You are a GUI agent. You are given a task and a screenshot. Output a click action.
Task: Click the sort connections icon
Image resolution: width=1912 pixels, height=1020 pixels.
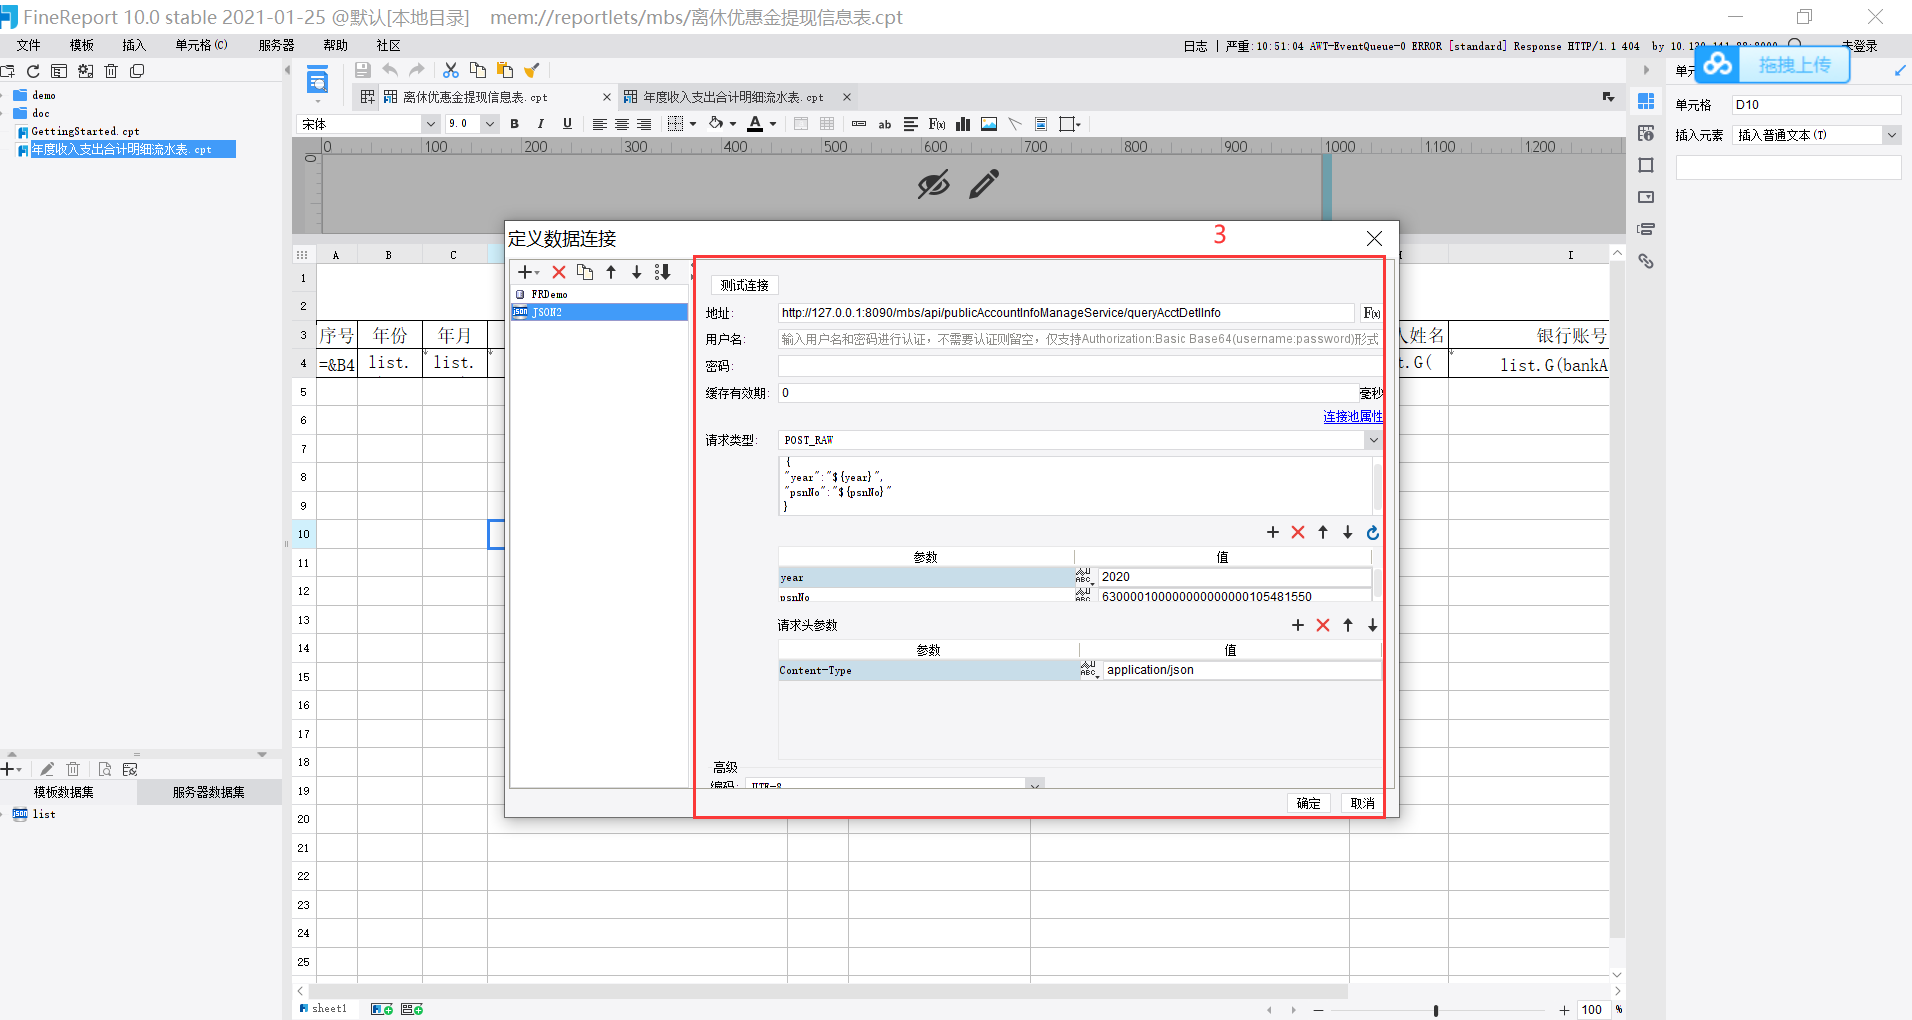tap(663, 272)
